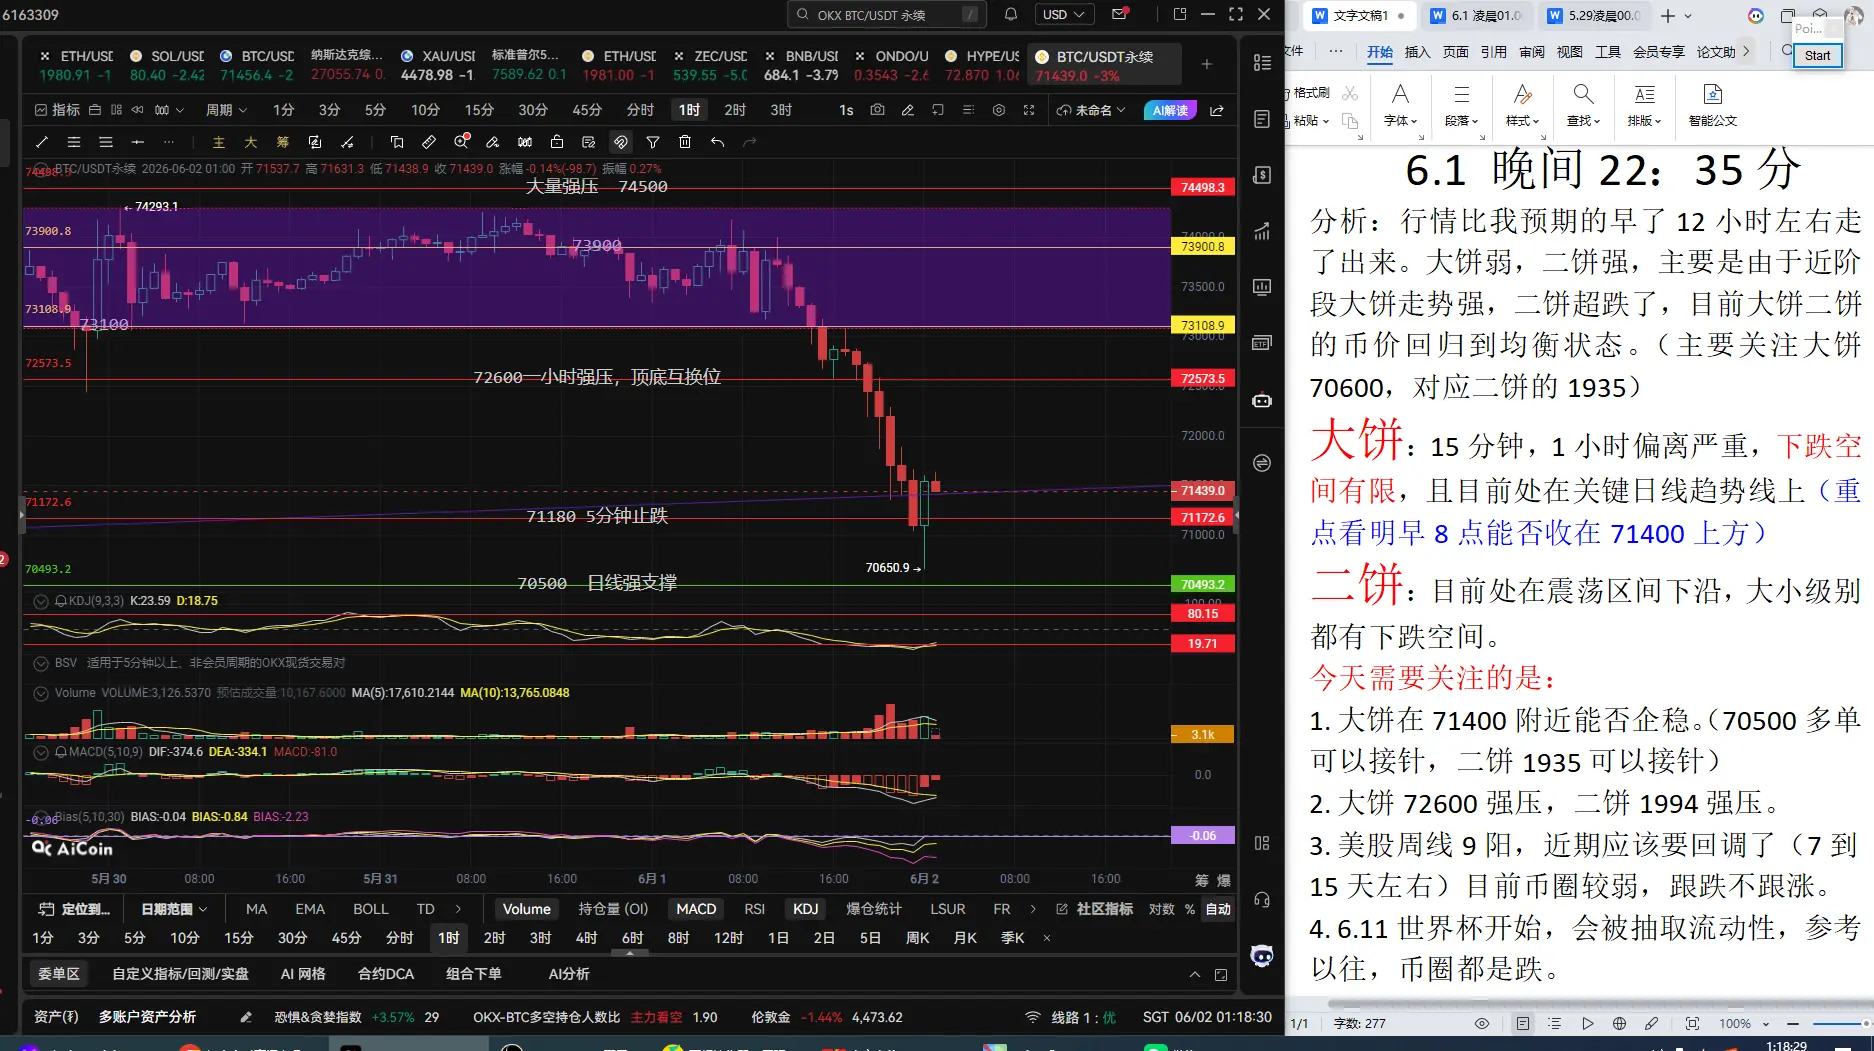1874x1051 pixels.
Task: Select the ETH/USDT symbol tab at far left
Action: (x=77, y=65)
